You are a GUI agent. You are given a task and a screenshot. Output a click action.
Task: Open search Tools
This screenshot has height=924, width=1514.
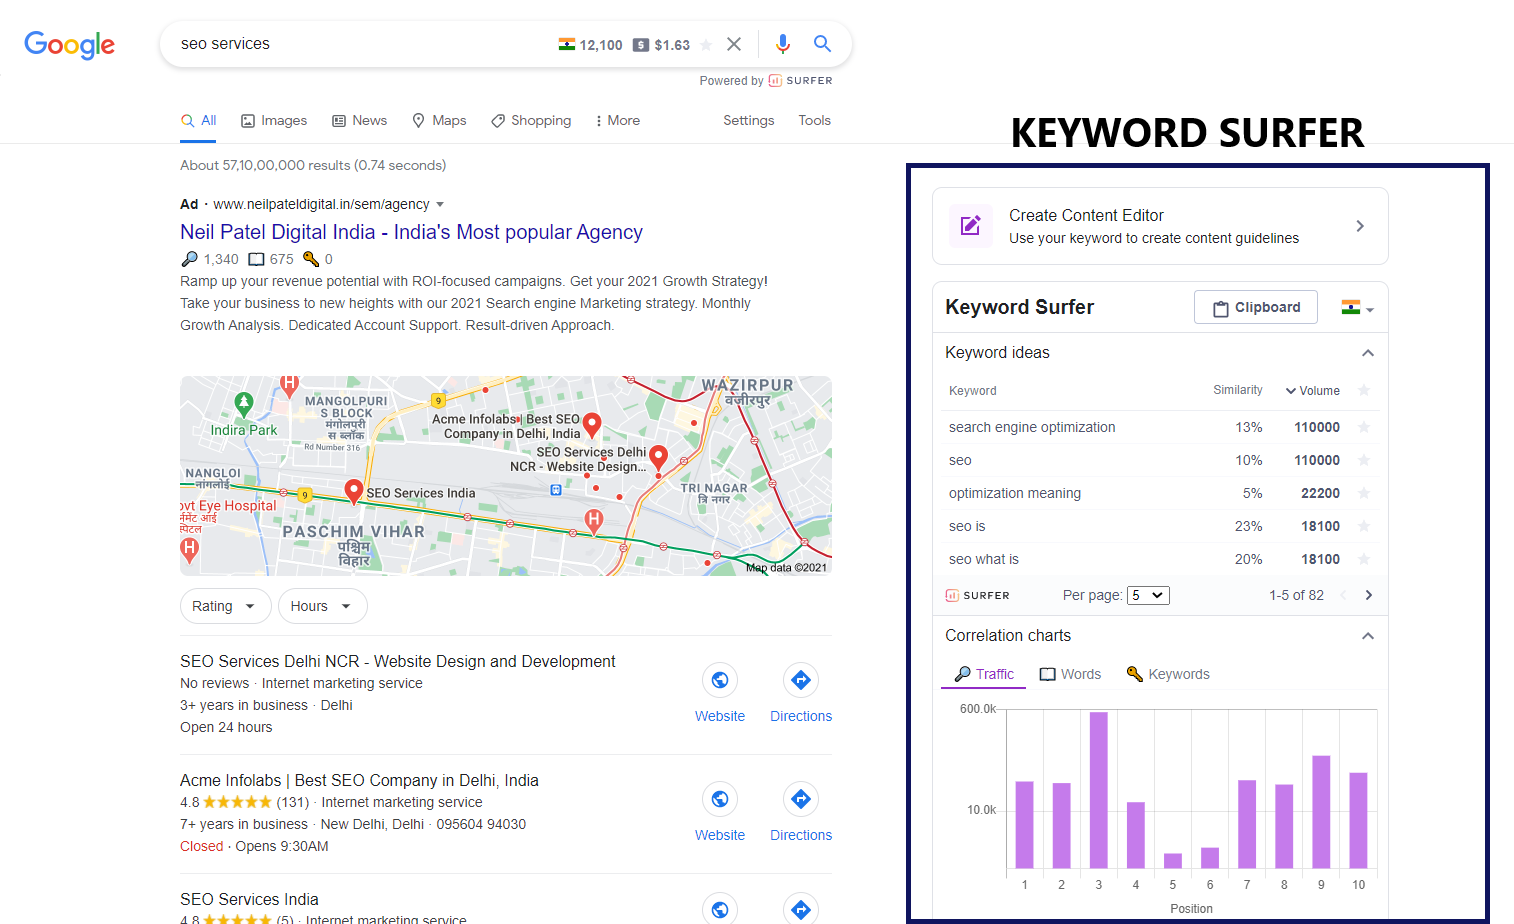point(814,120)
